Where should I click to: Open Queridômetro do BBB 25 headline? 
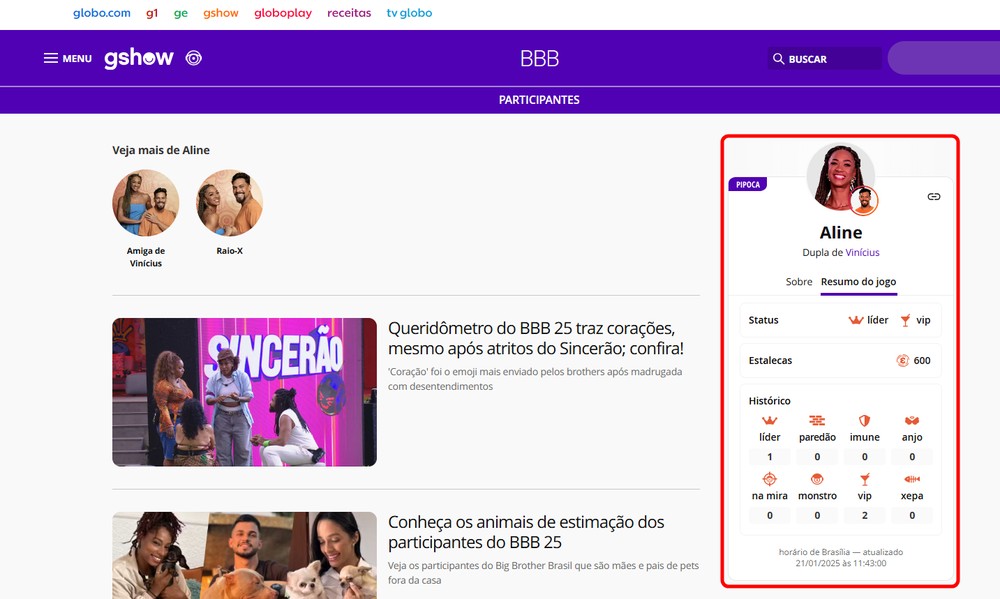point(536,338)
